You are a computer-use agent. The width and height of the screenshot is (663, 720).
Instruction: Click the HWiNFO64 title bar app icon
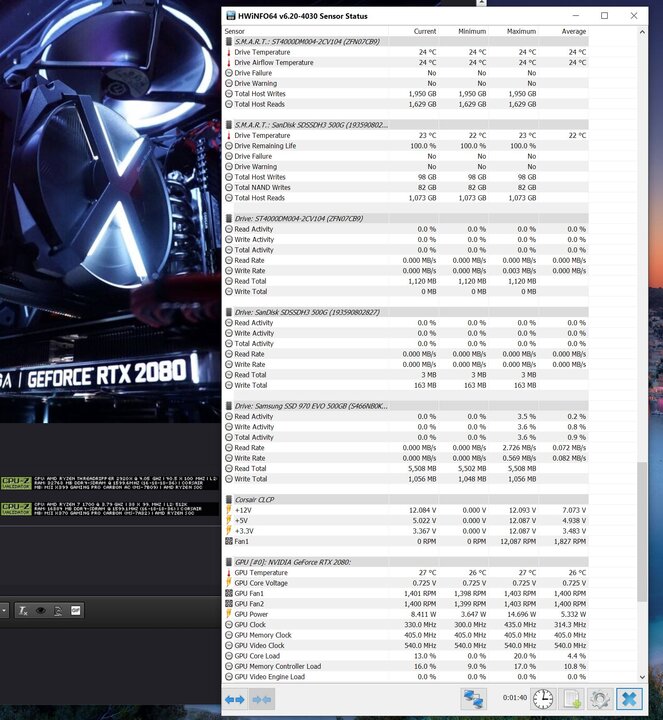(x=230, y=16)
